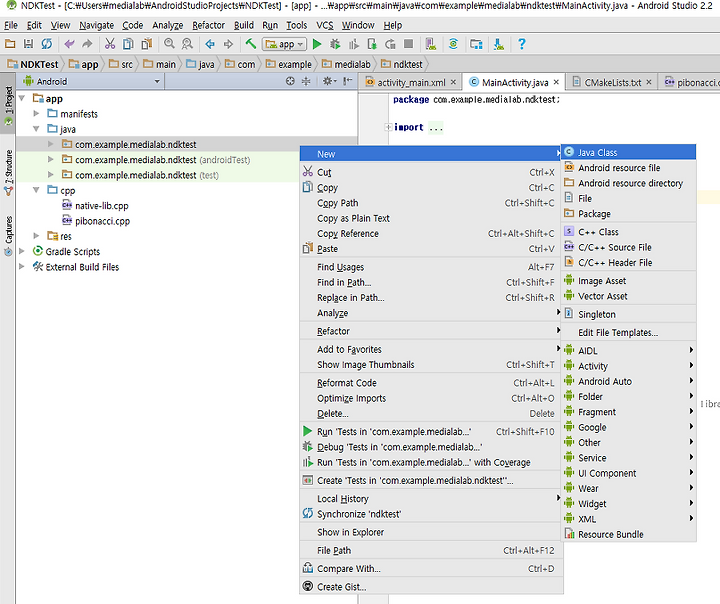Select Resource Bundle in submenu

tap(628, 534)
